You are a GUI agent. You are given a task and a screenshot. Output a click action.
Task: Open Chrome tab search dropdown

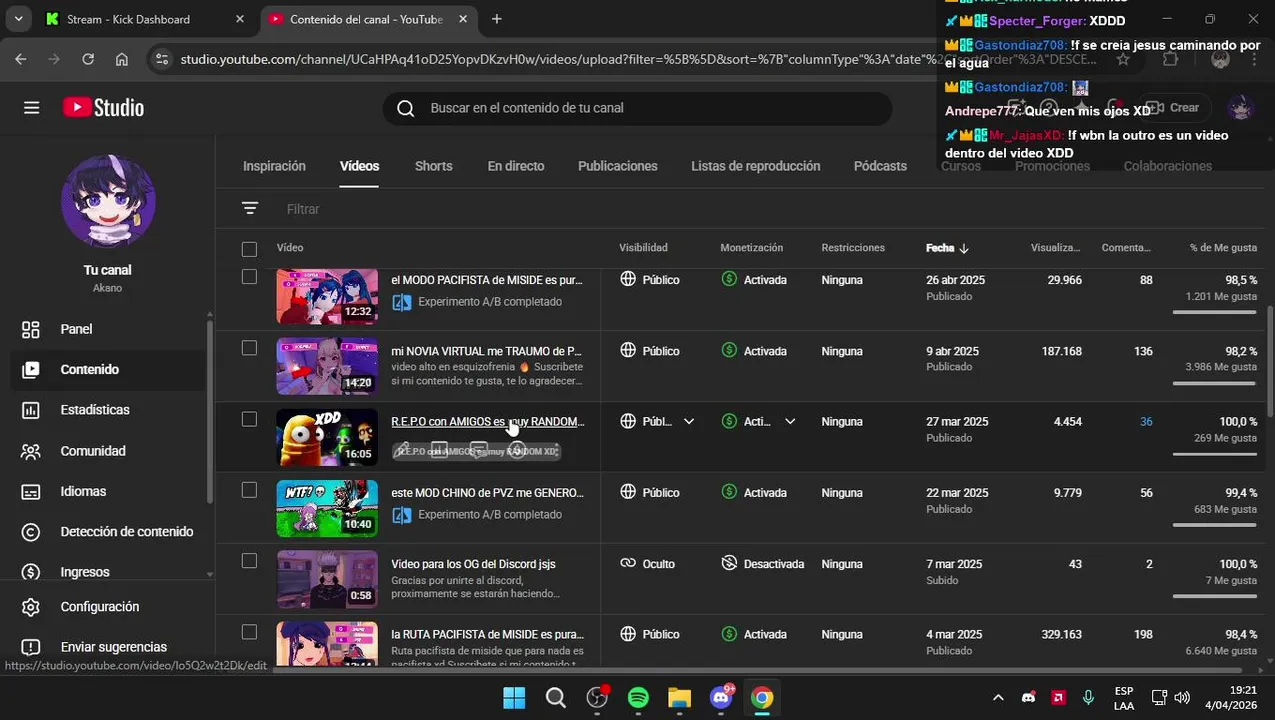pyautogui.click(x=18, y=19)
